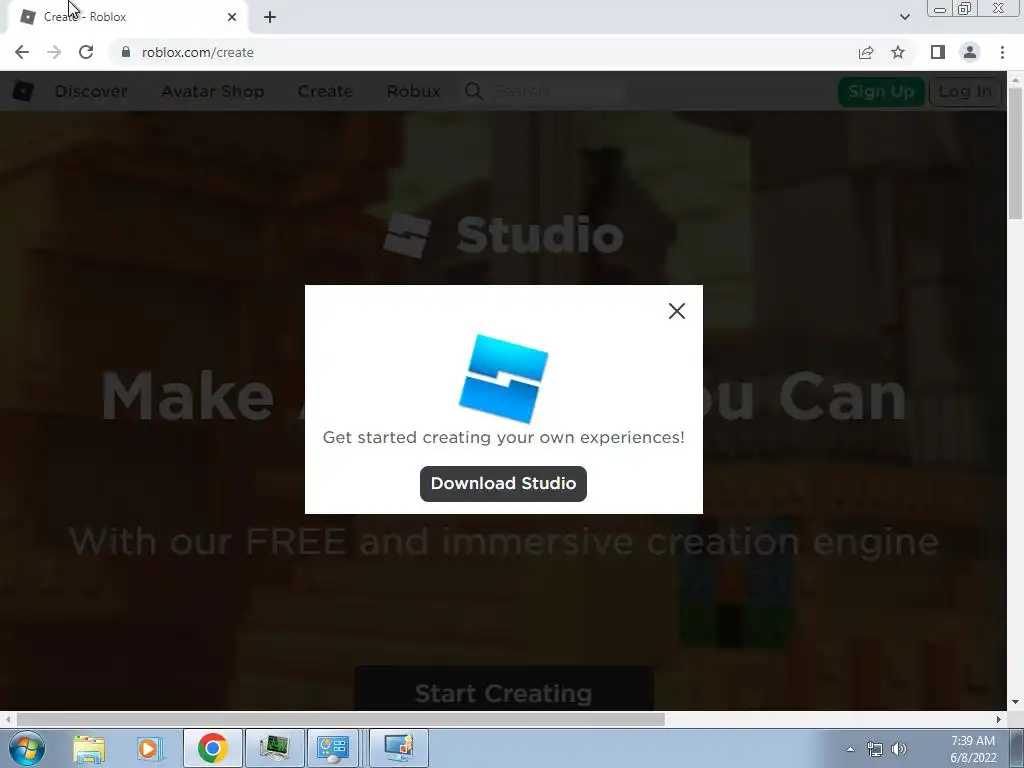Click the scroll right arrow

click(999, 719)
